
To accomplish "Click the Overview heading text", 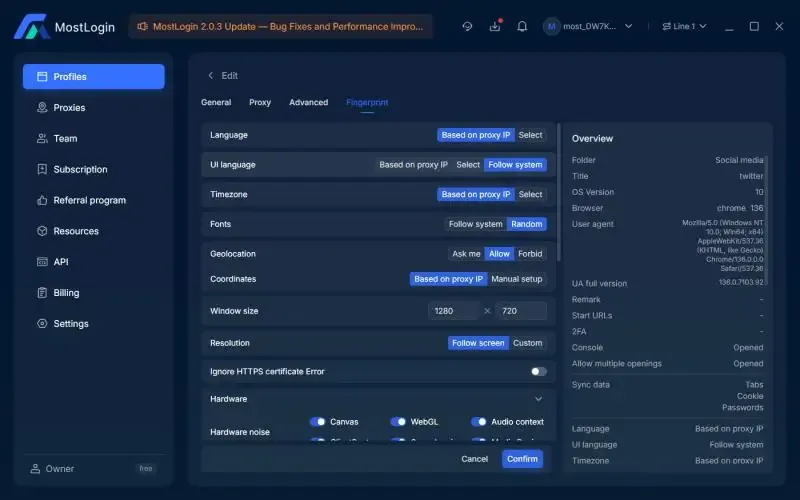I will point(592,138).
